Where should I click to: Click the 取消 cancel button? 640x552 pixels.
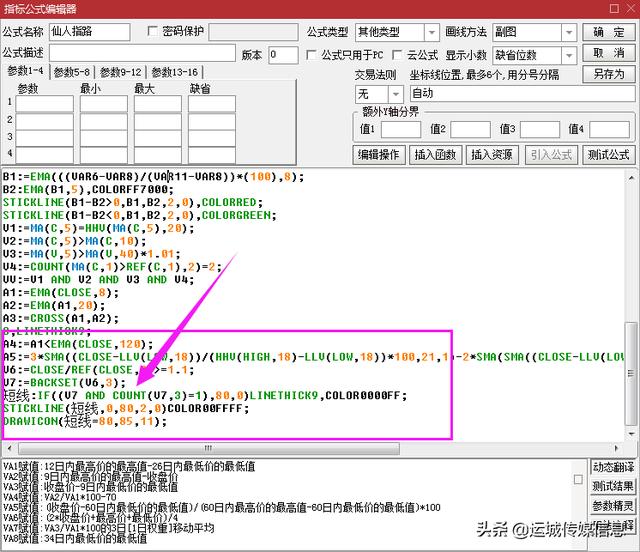[608, 53]
